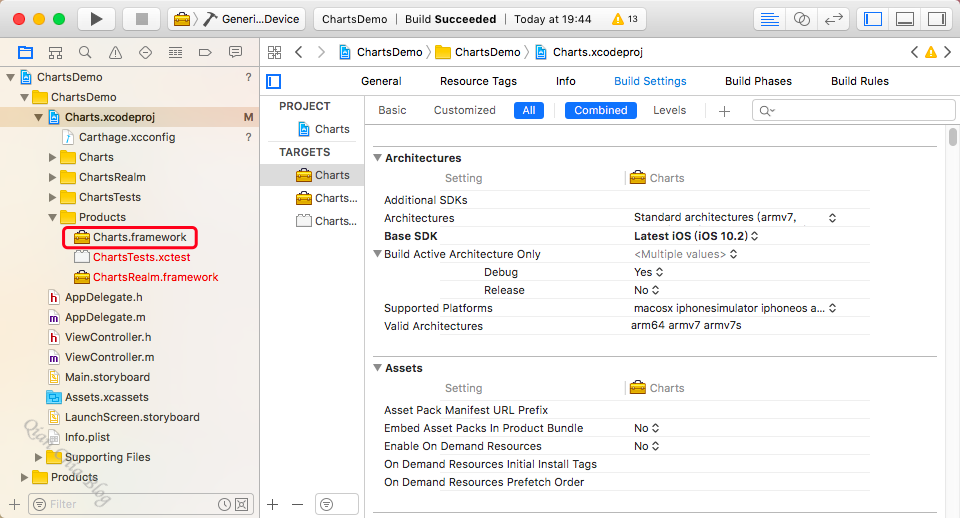Screen dimensions: 960x518
Task: Jump to the next issue
Action: (x=947, y=53)
